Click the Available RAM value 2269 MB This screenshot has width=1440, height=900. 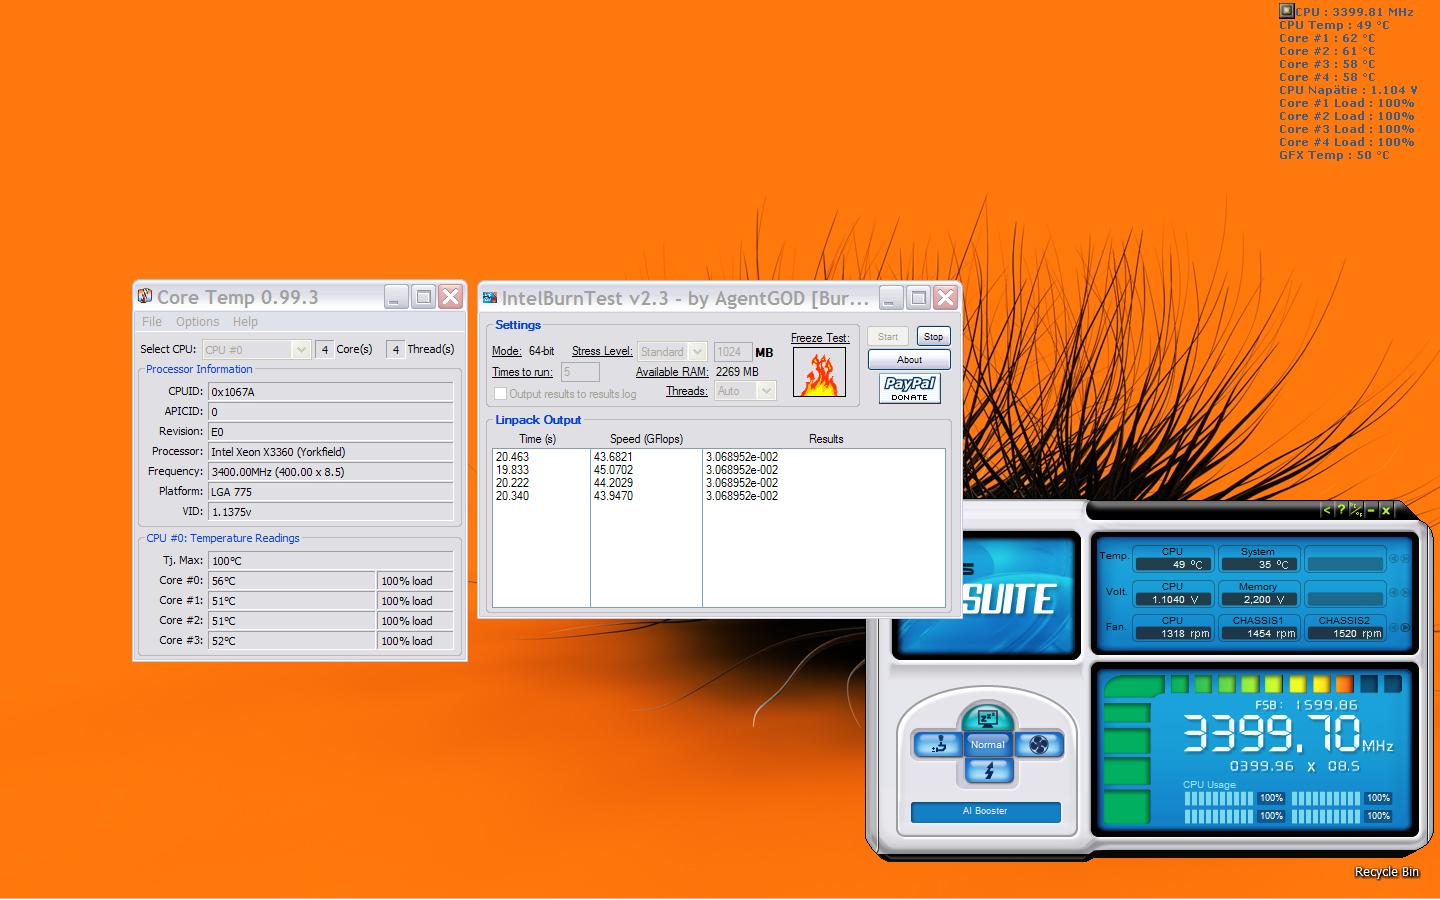737,372
